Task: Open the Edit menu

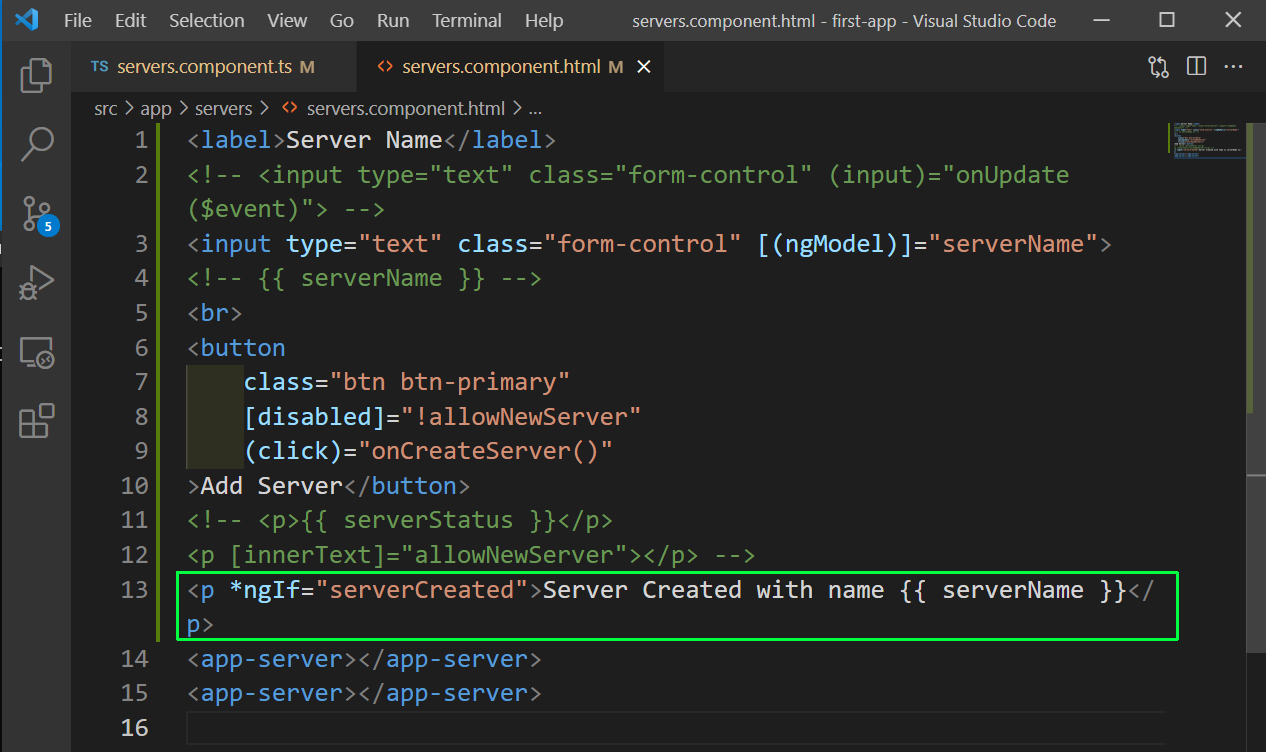Action: click(130, 20)
